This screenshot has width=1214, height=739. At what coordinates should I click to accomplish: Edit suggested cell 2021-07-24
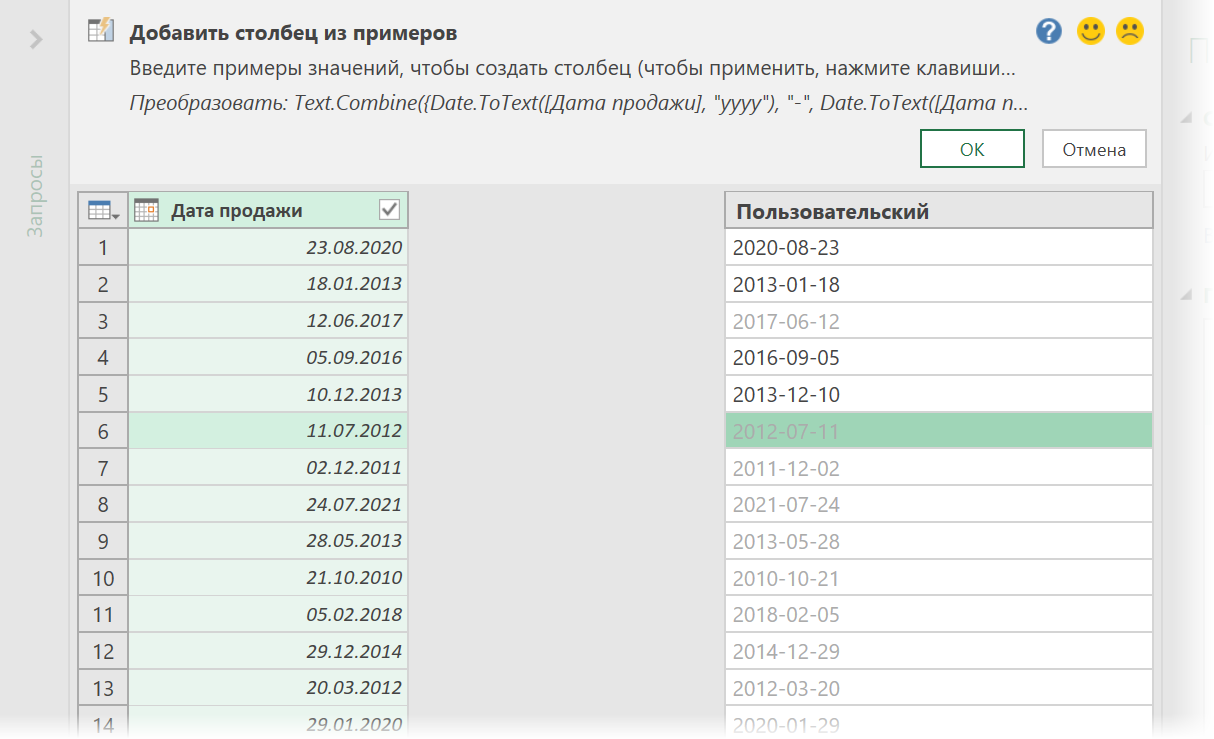click(x=939, y=505)
